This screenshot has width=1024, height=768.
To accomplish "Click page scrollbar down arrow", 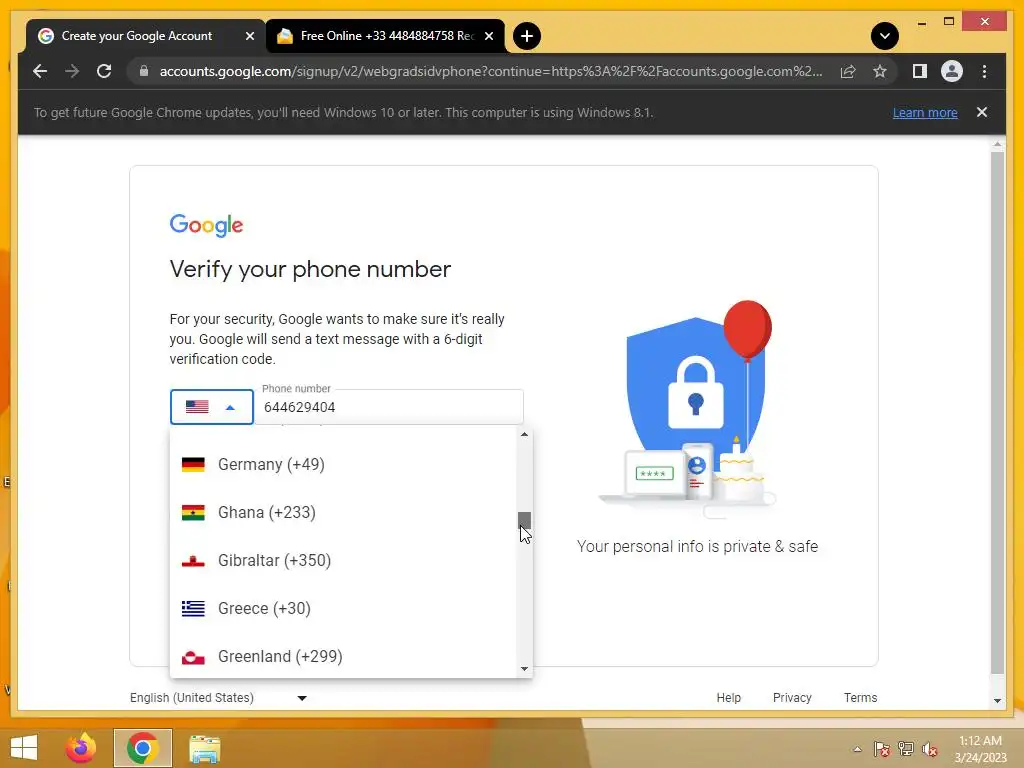I will point(997,701).
